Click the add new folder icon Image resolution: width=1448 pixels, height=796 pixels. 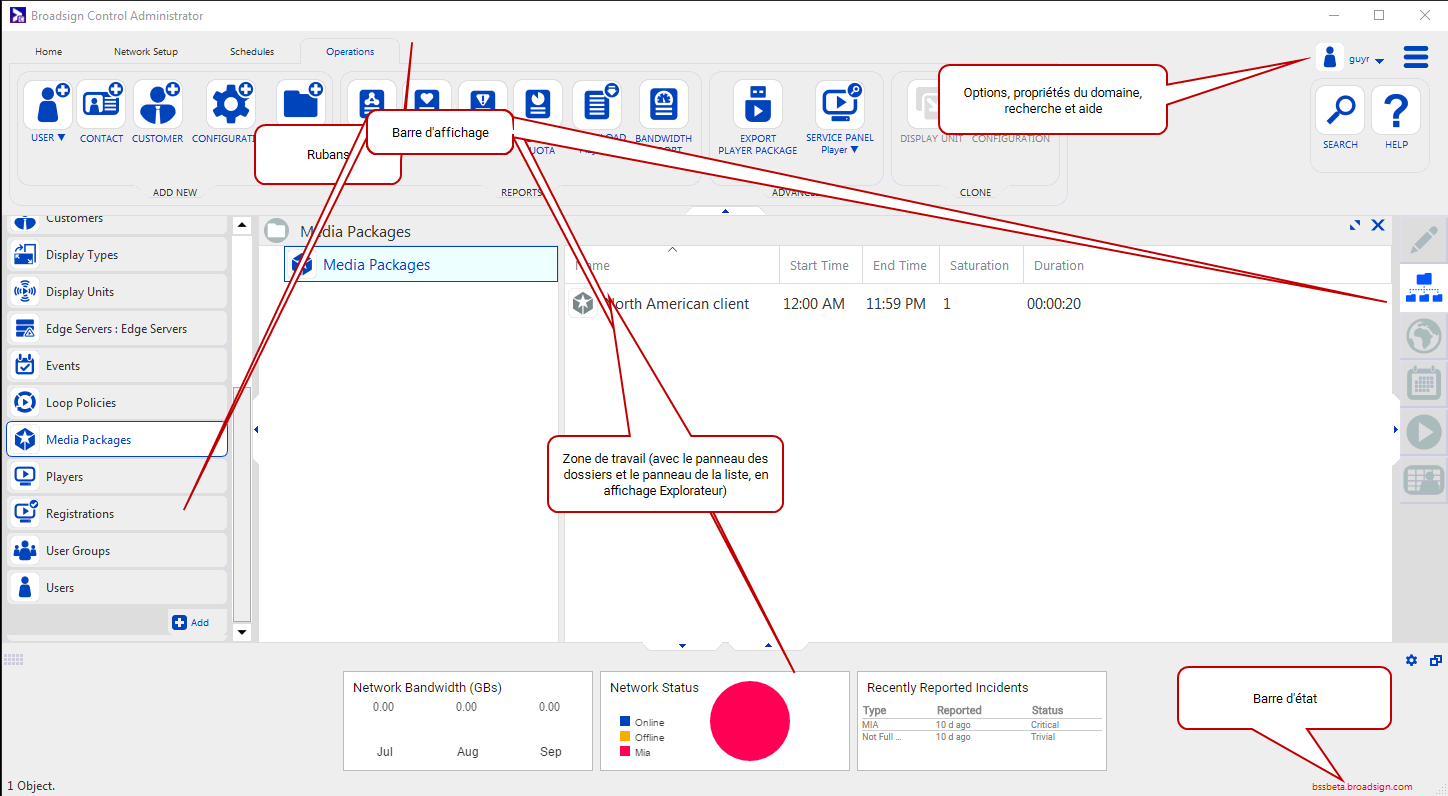301,104
